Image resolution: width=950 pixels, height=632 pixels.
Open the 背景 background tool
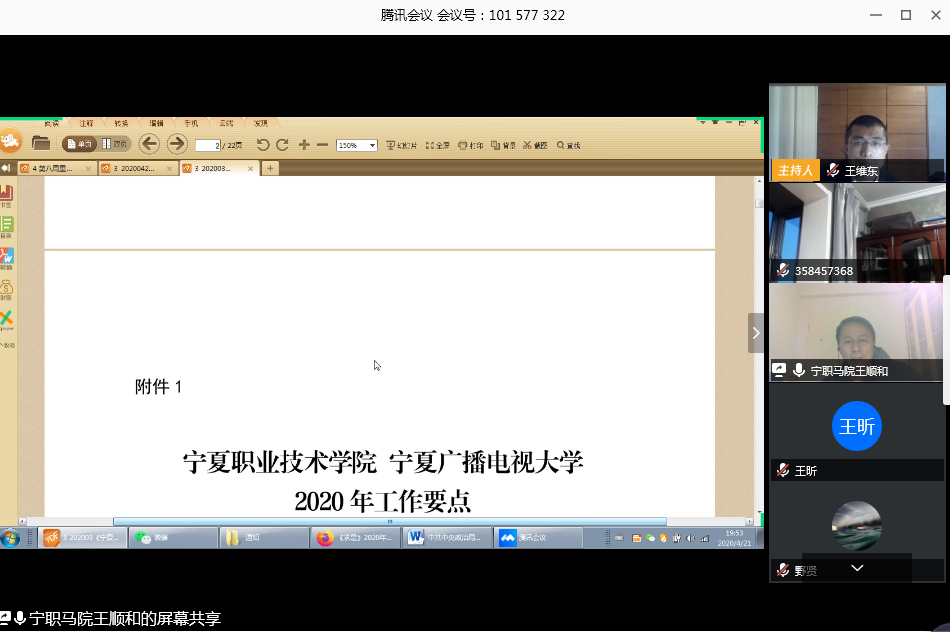tap(503, 145)
